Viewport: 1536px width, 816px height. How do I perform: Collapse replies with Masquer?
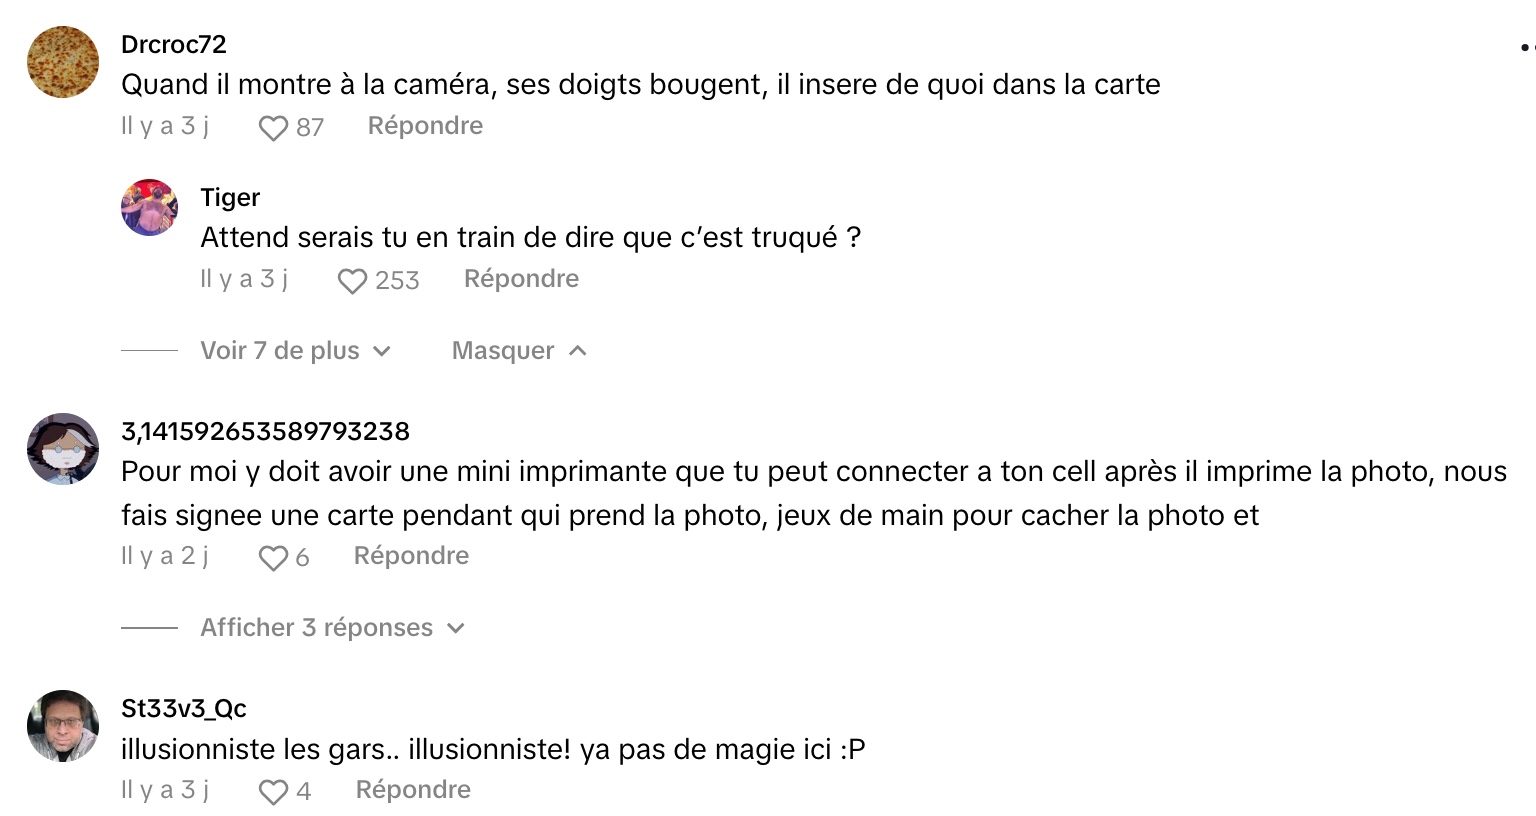tap(519, 351)
